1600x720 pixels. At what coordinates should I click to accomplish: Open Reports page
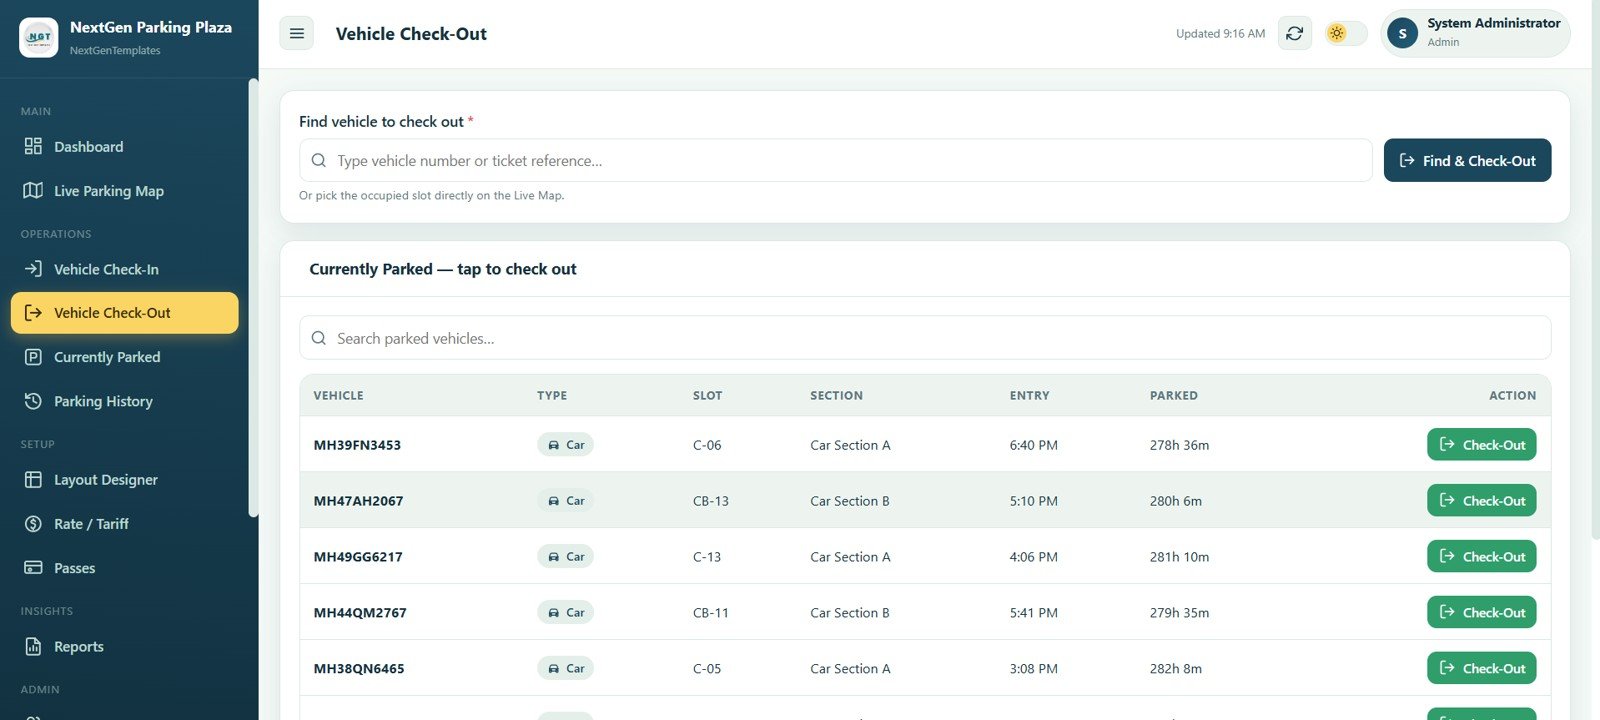coord(124,647)
